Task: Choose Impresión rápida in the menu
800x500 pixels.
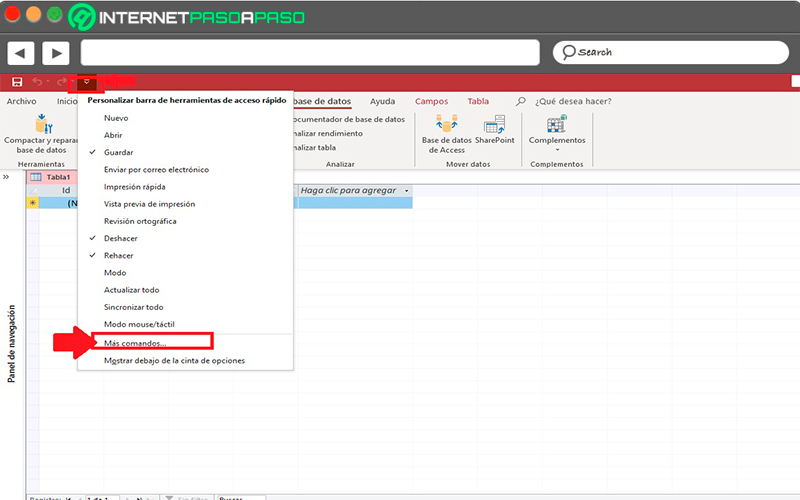Action: (135, 187)
